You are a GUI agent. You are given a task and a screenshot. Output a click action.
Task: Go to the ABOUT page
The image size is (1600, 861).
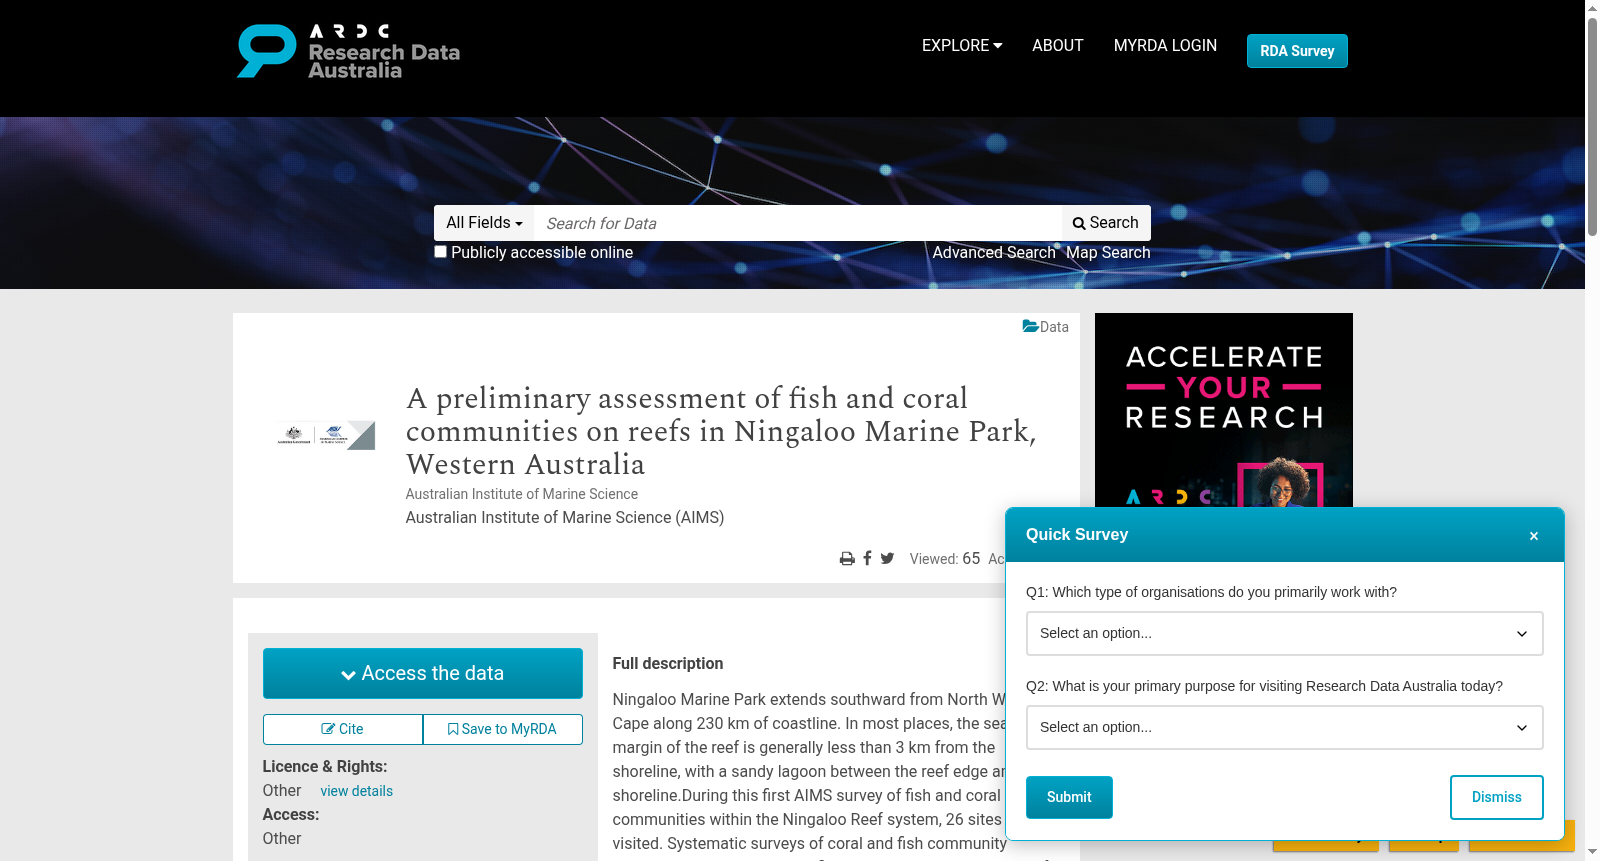point(1058,46)
